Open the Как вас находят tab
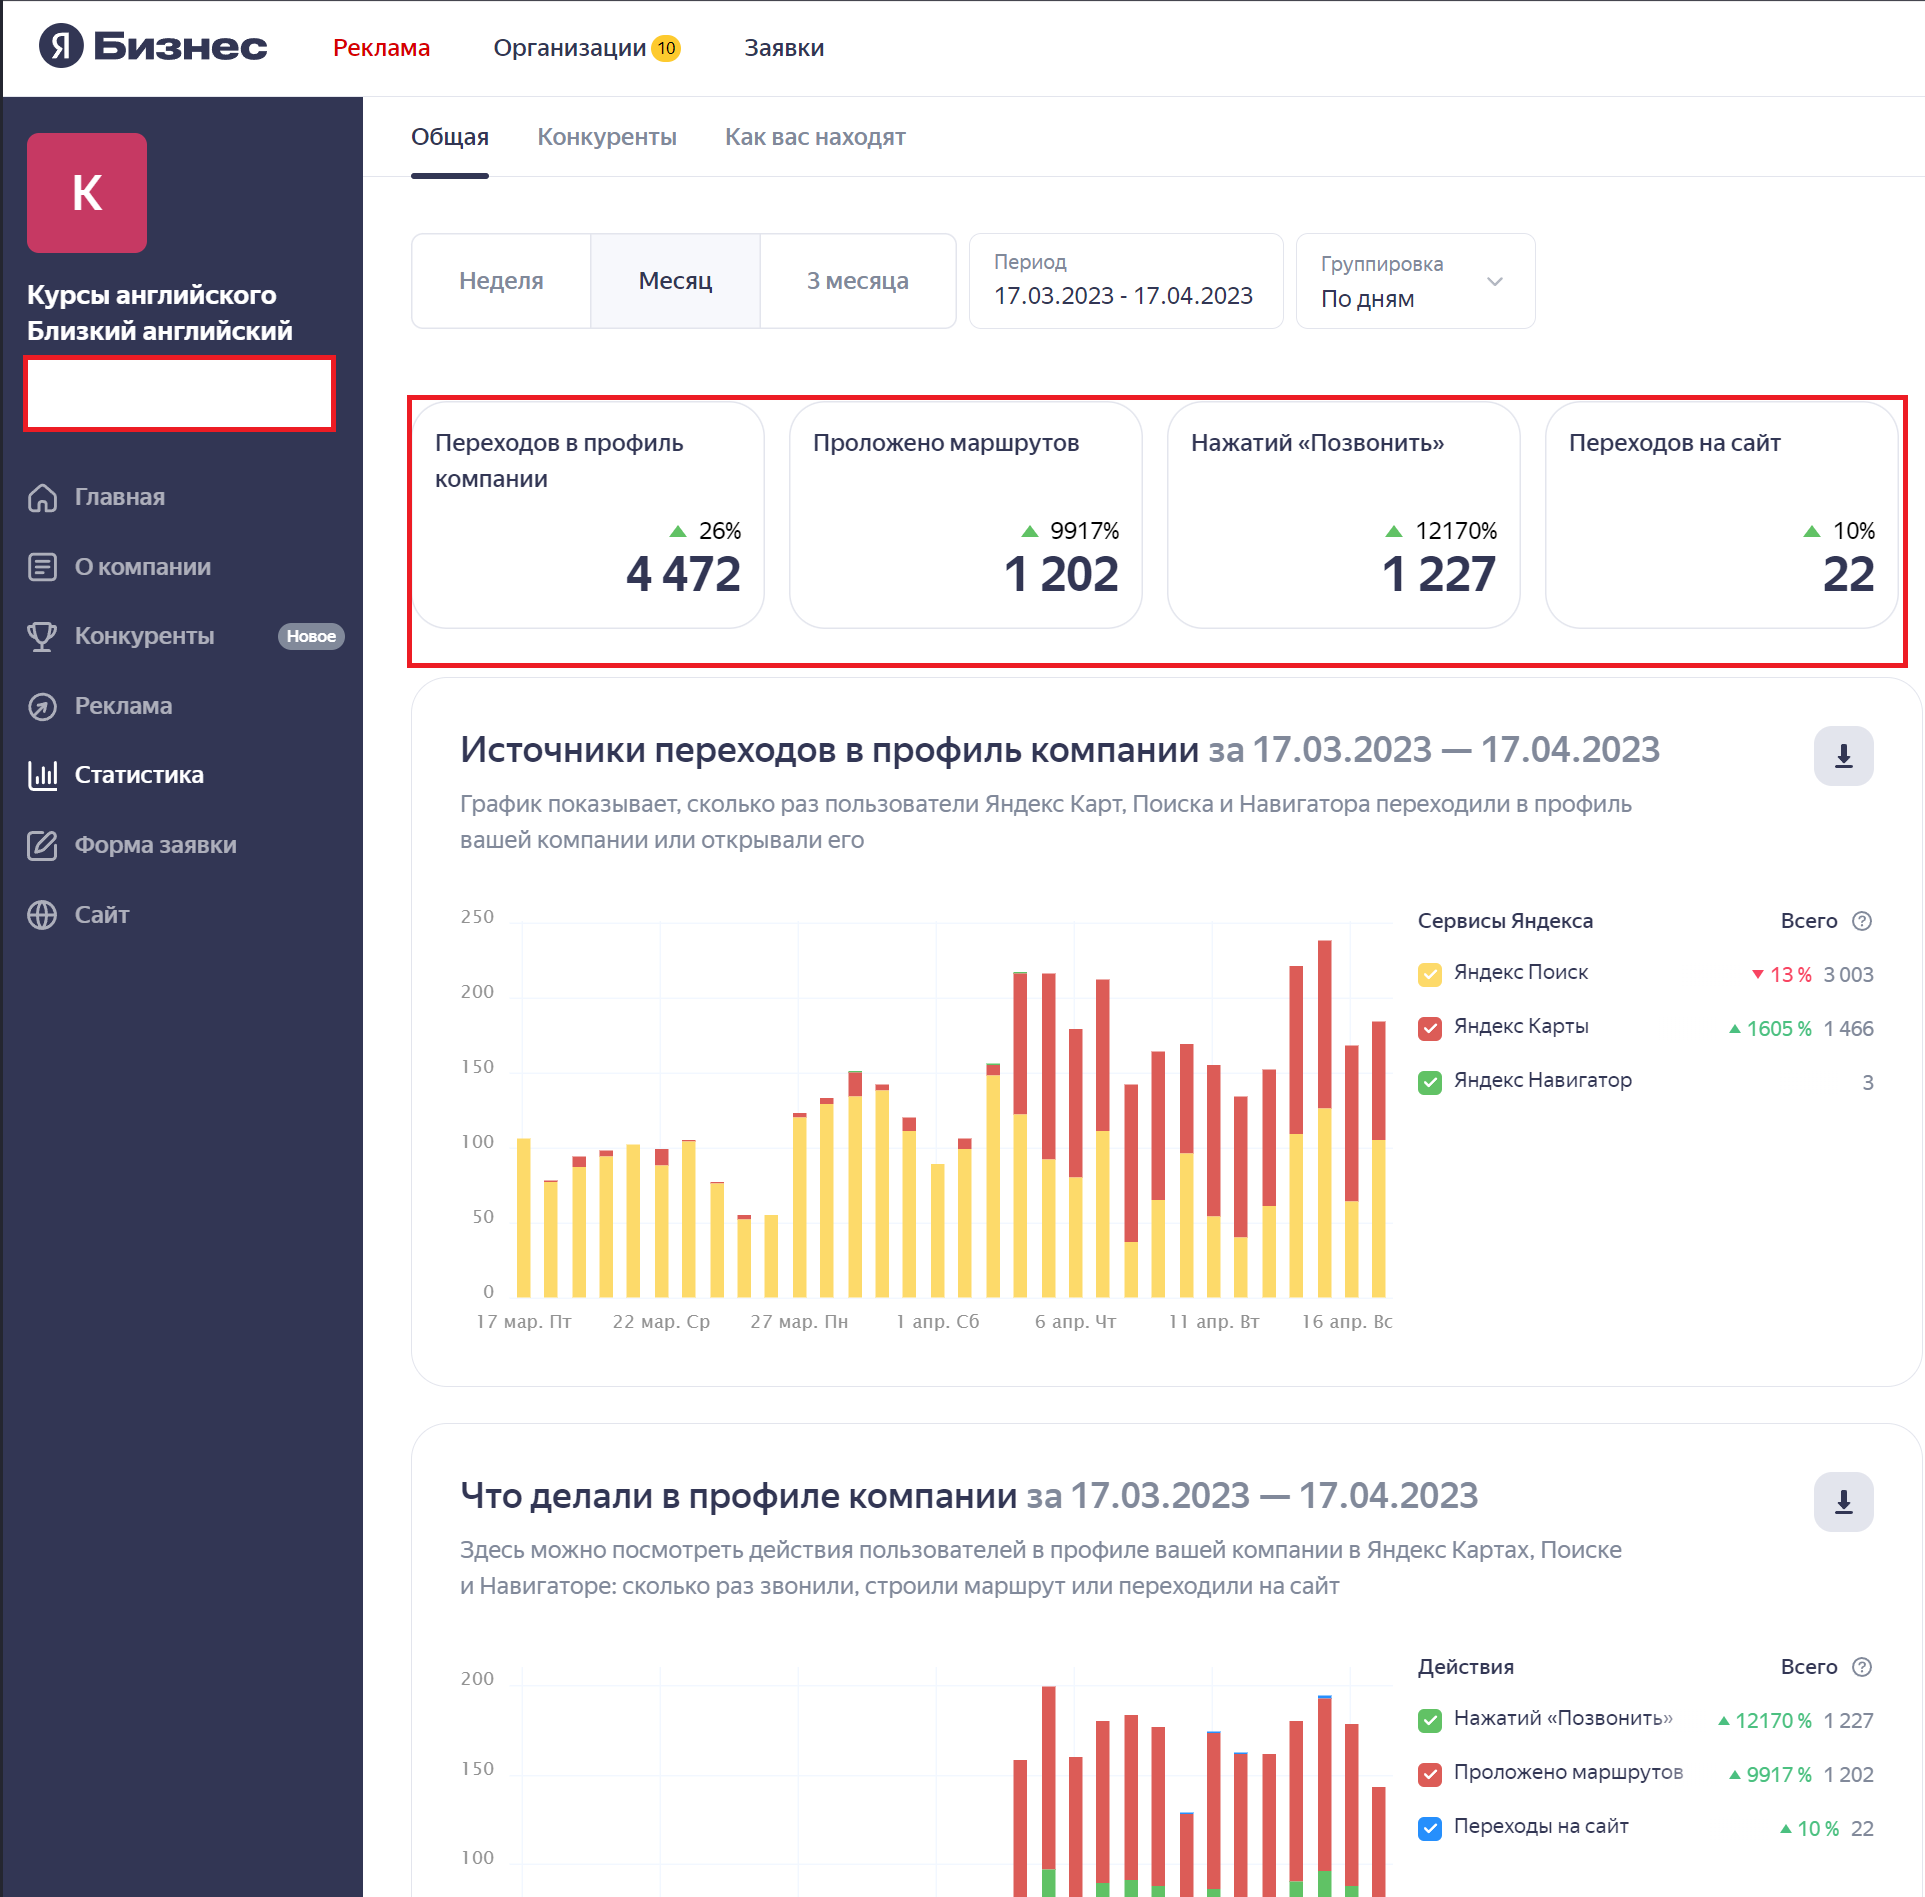The width and height of the screenshot is (1925, 1897). click(x=815, y=137)
